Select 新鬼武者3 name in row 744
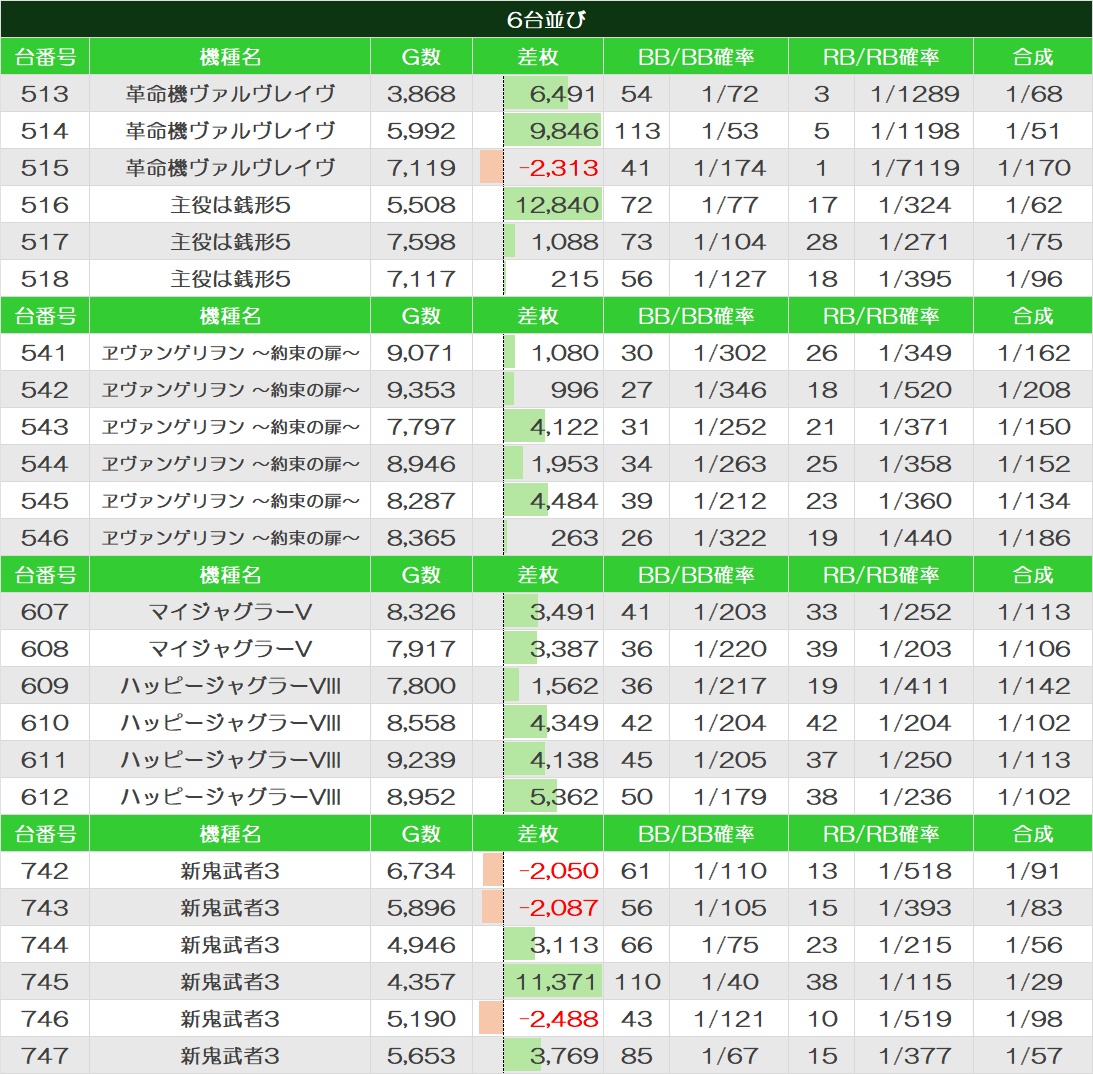The height and width of the screenshot is (1074, 1093). [x=230, y=944]
